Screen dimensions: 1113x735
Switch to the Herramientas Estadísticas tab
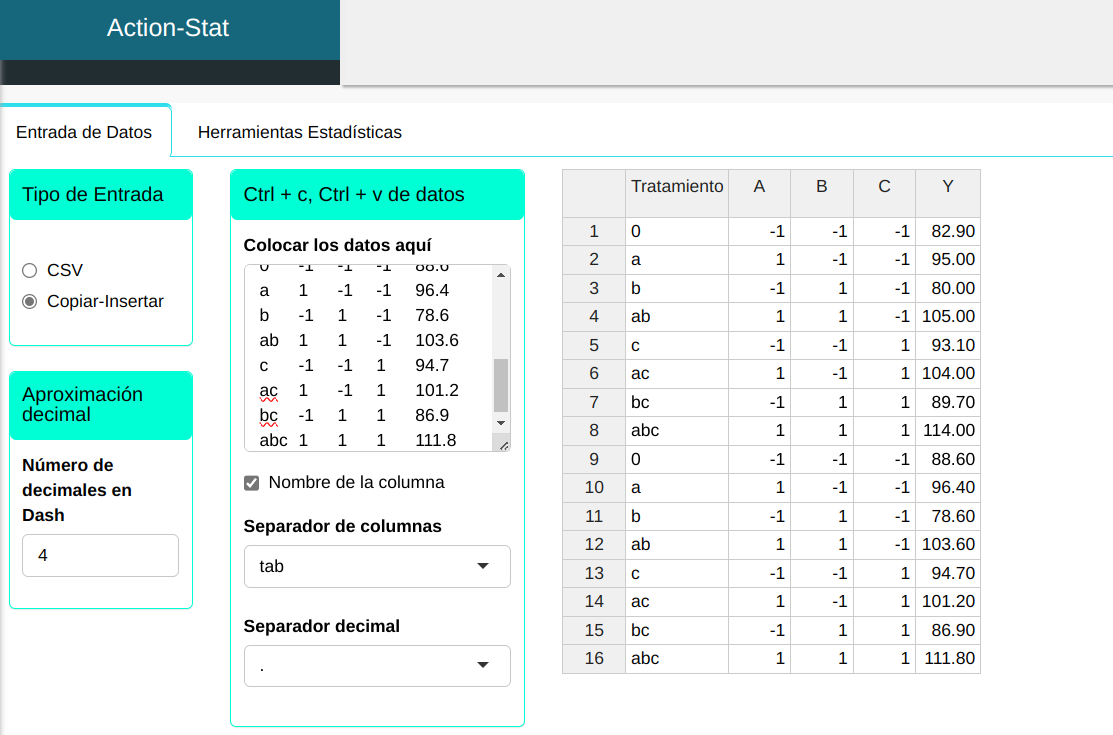(x=299, y=132)
